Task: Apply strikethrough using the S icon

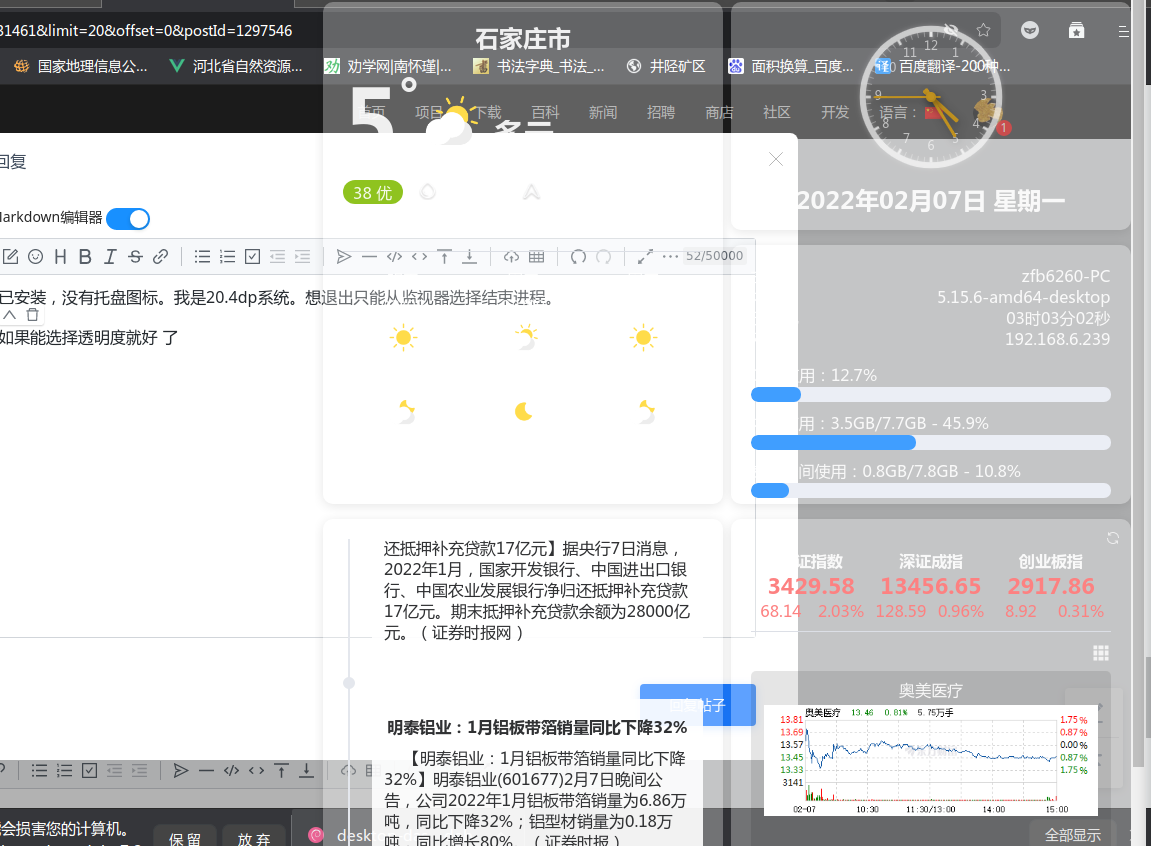Action: (135, 256)
